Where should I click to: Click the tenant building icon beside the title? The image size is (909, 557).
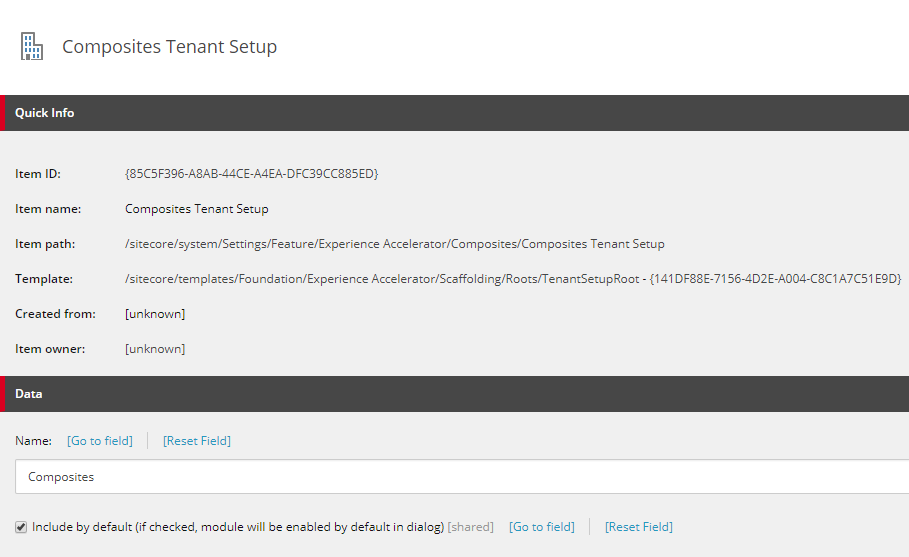click(x=32, y=46)
